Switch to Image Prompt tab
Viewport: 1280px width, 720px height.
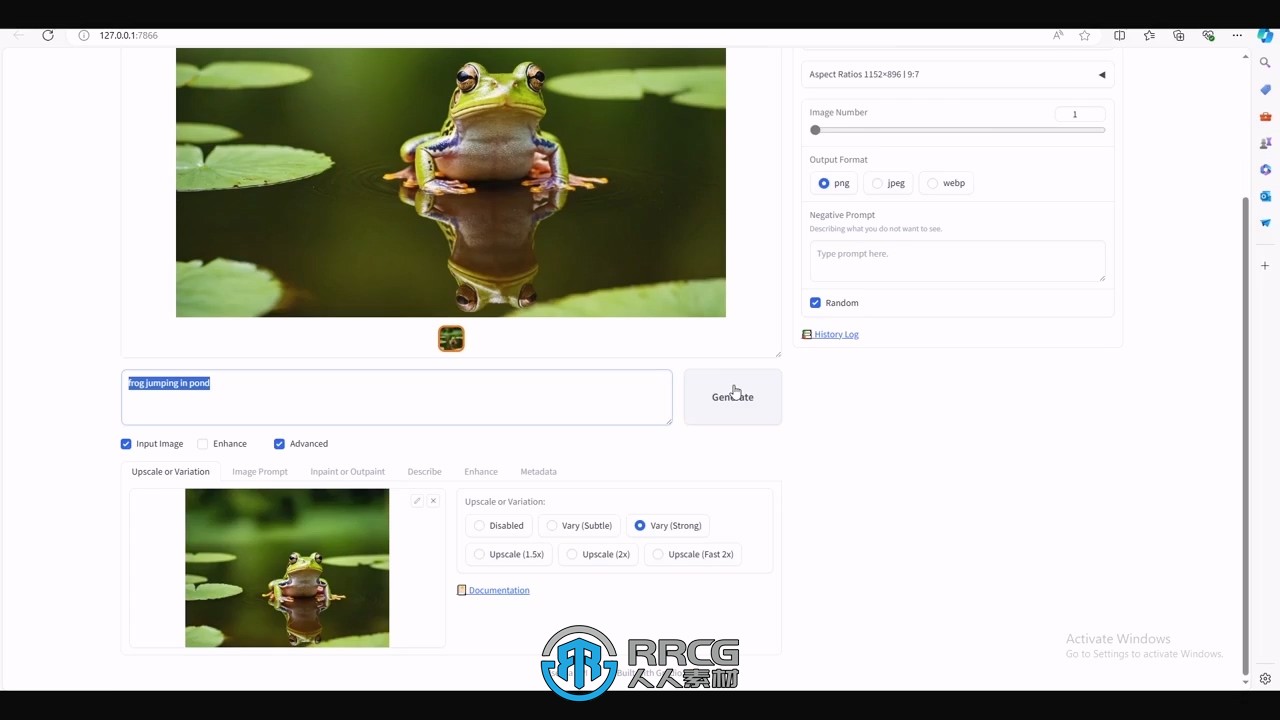point(260,472)
